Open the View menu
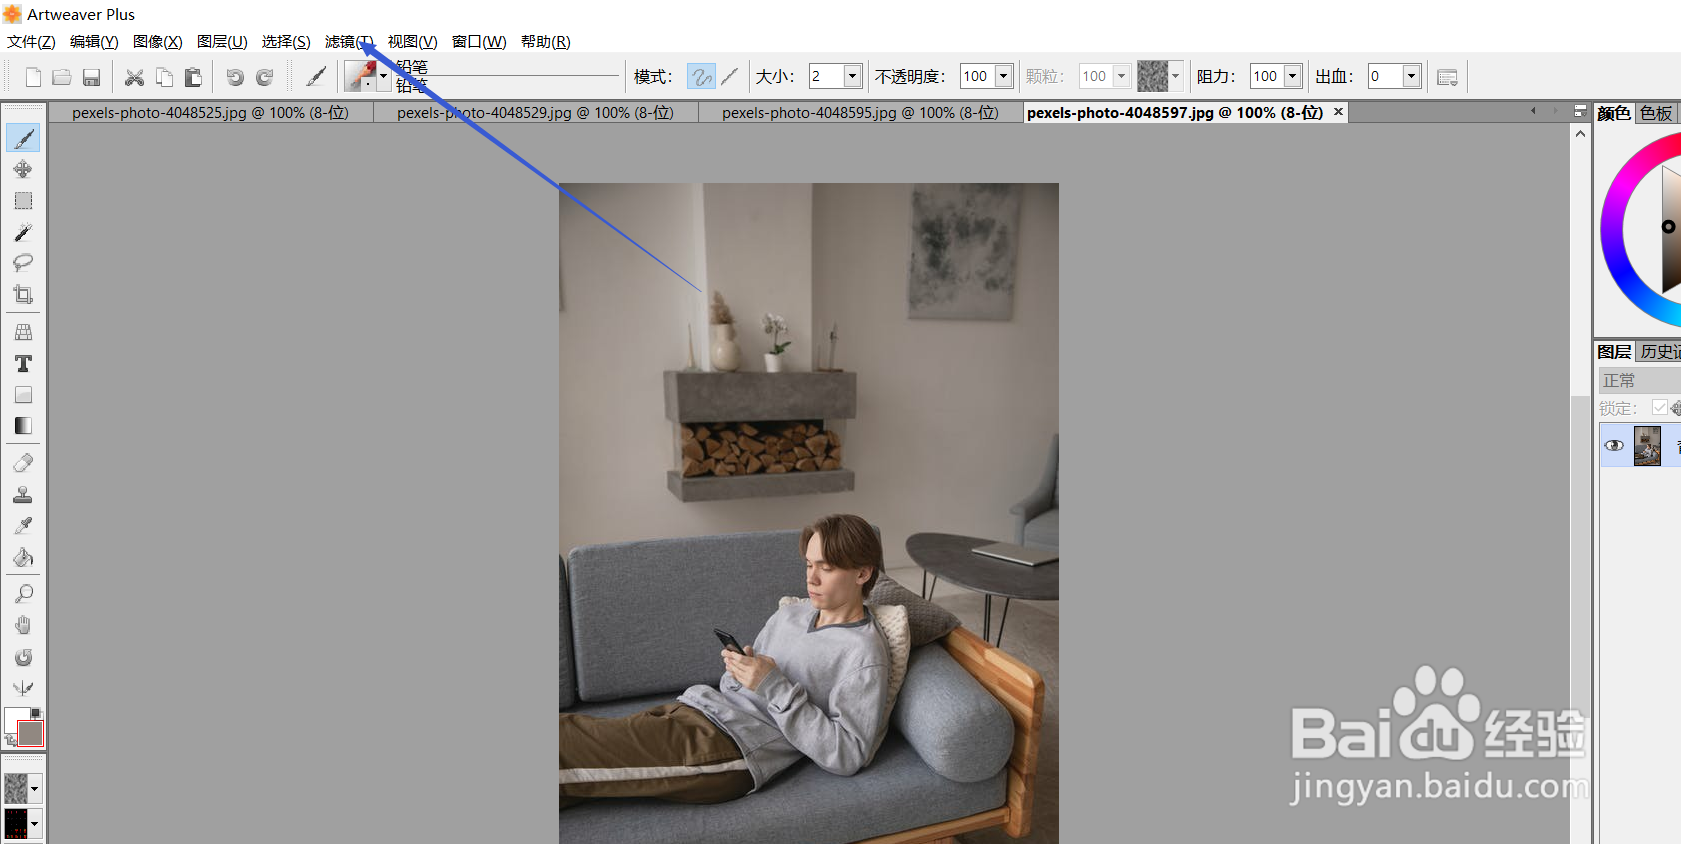 (413, 42)
